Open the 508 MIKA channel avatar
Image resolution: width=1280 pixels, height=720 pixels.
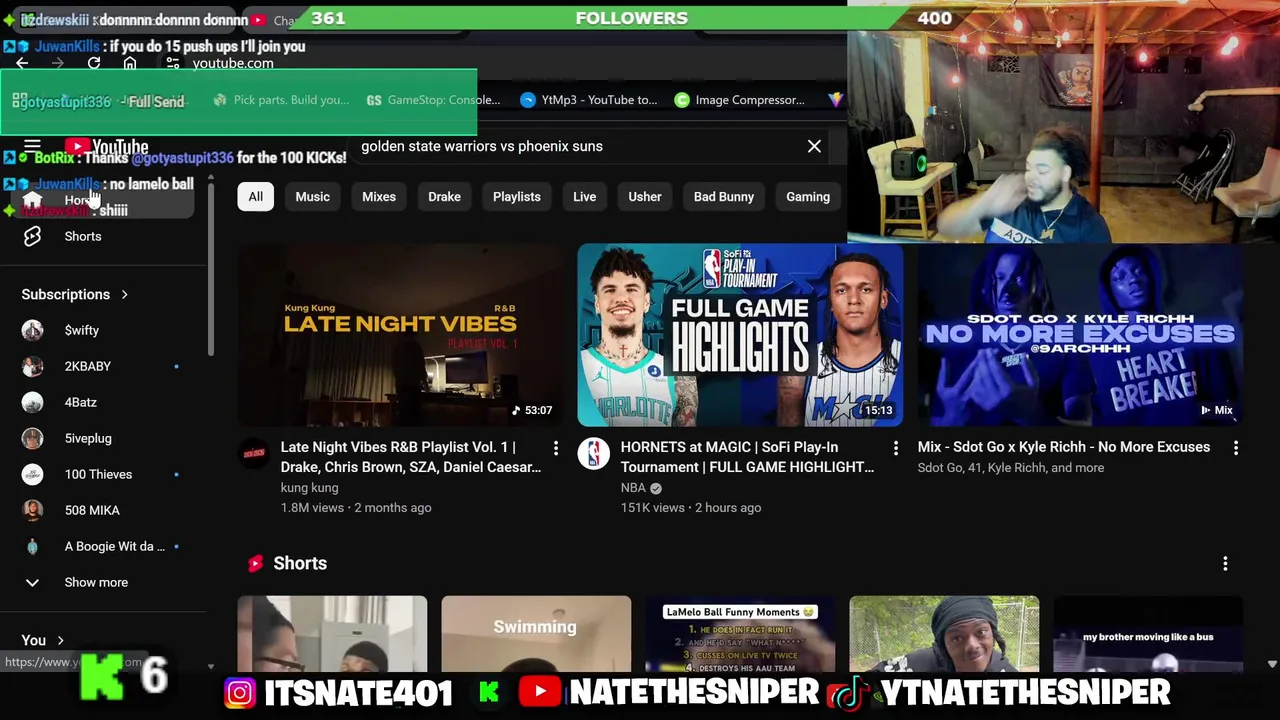coord(32,510)
